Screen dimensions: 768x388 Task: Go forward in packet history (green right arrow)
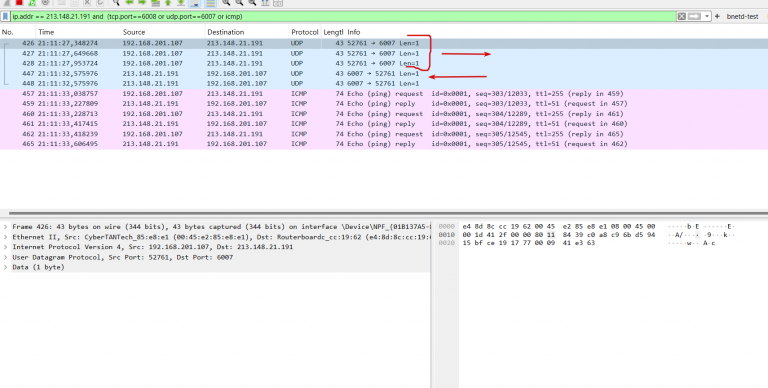coord(142,2)
